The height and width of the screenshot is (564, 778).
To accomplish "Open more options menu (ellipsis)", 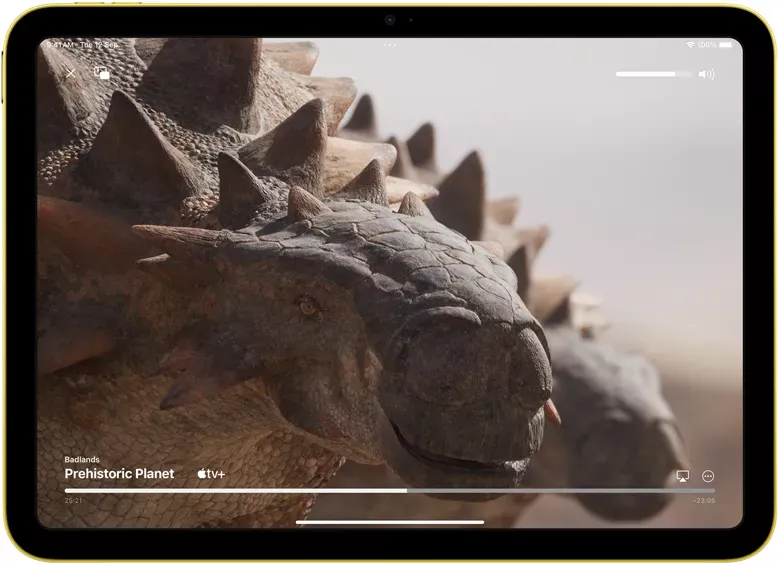I will click(708, 476).
